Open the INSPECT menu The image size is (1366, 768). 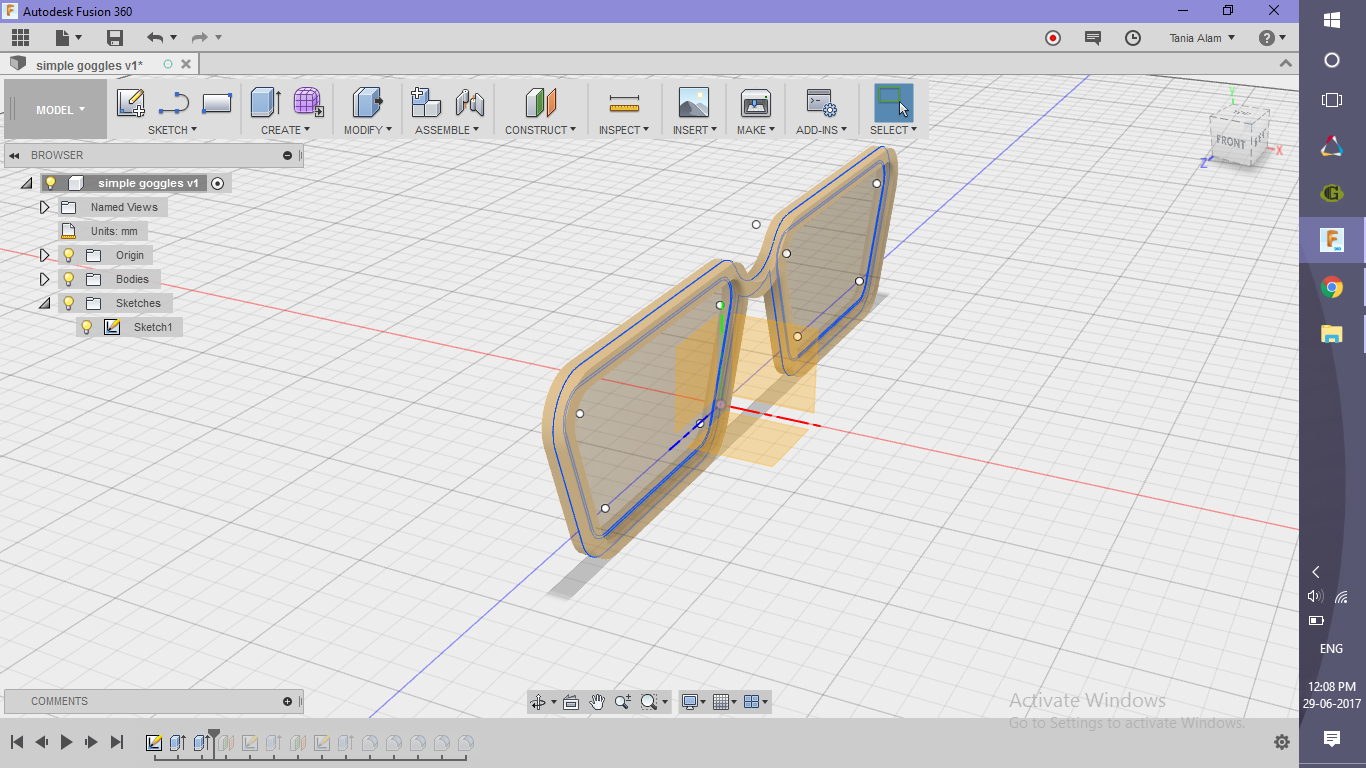[624, 130]
